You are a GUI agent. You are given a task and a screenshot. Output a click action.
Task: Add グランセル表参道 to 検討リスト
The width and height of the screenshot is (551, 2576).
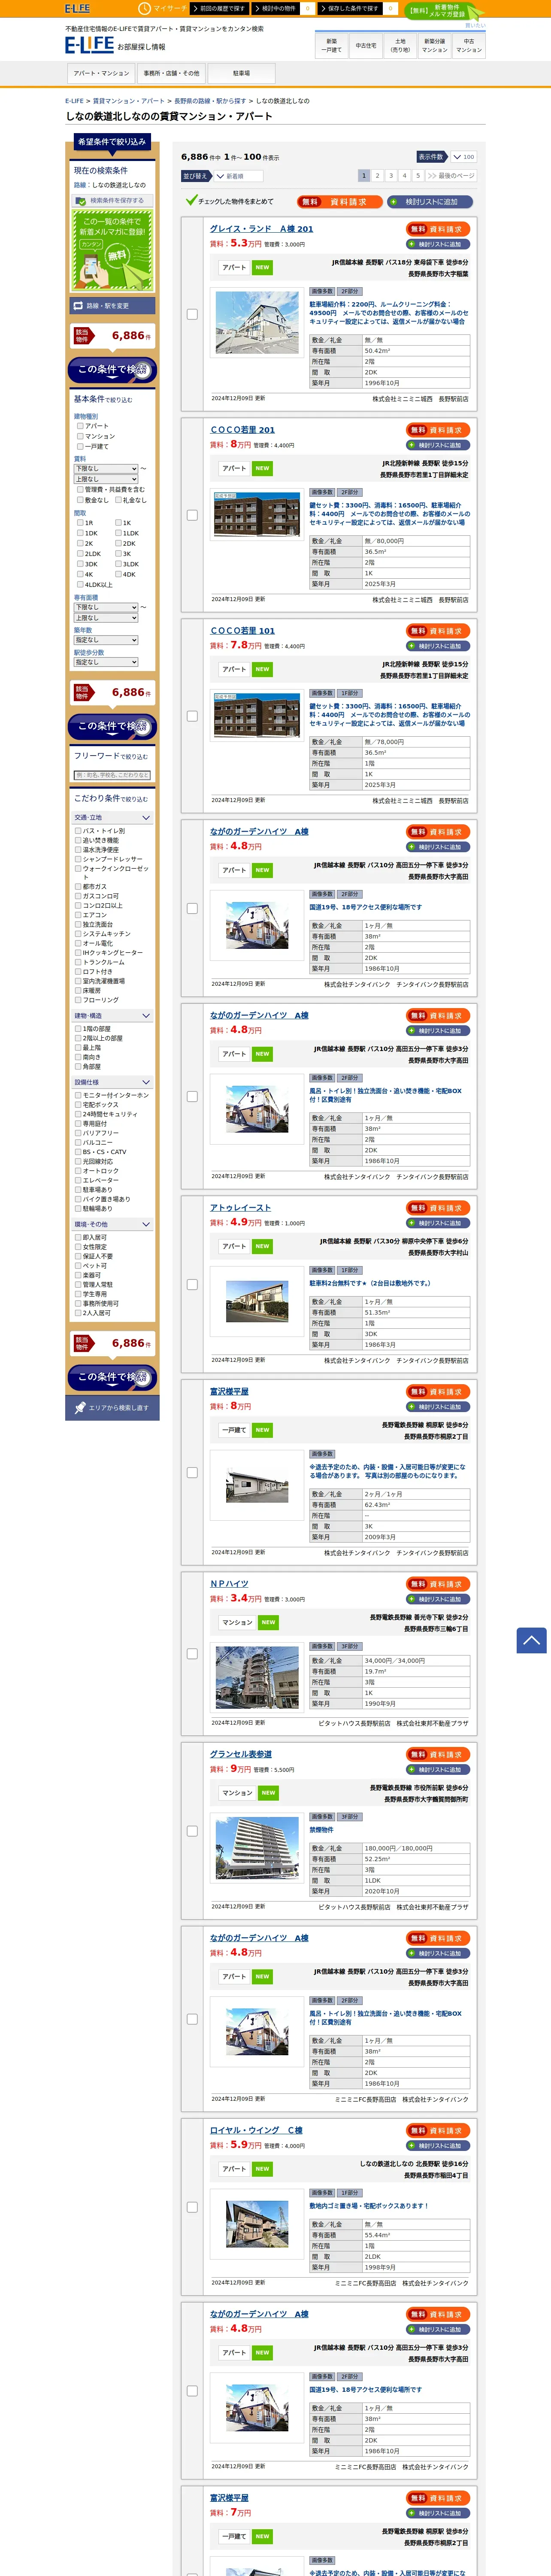[438, 1769]
